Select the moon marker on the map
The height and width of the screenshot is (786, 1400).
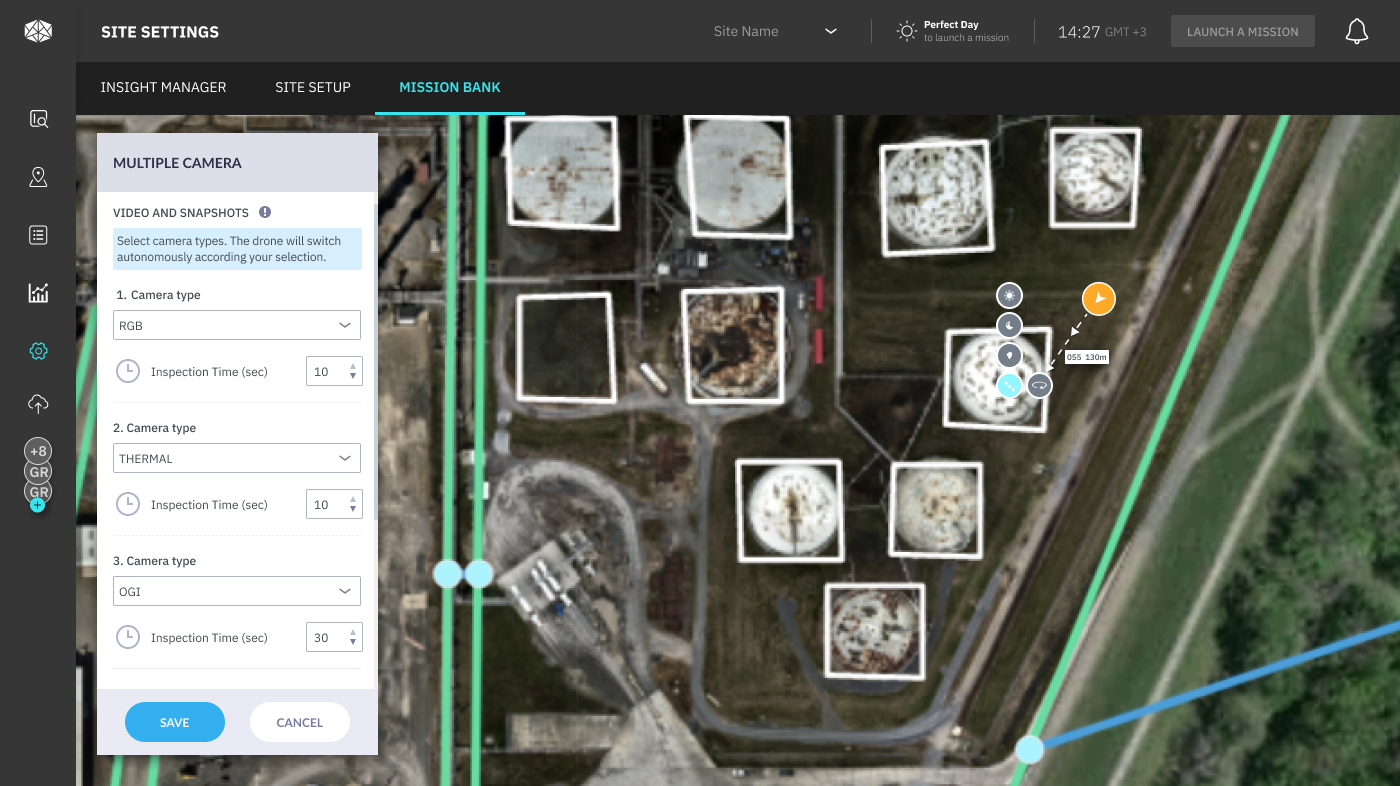[1009, 325]
